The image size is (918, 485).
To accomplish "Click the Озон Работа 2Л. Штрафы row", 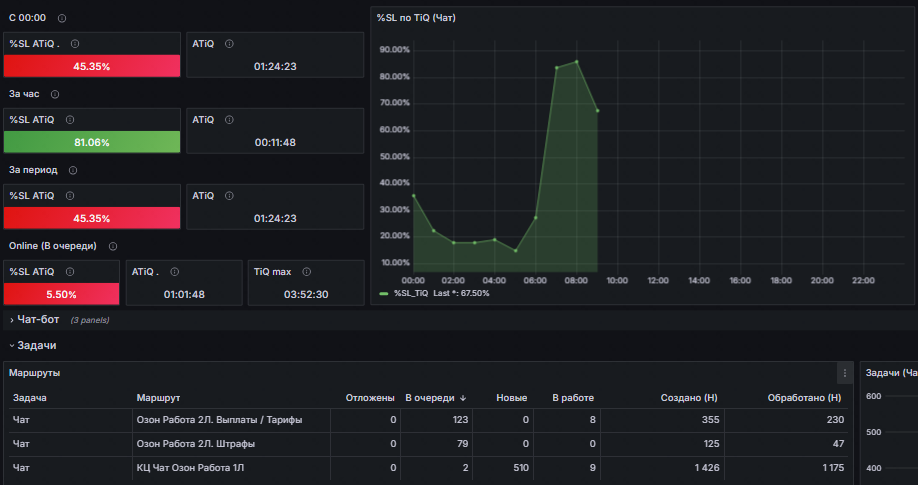I will click(427, 444).
